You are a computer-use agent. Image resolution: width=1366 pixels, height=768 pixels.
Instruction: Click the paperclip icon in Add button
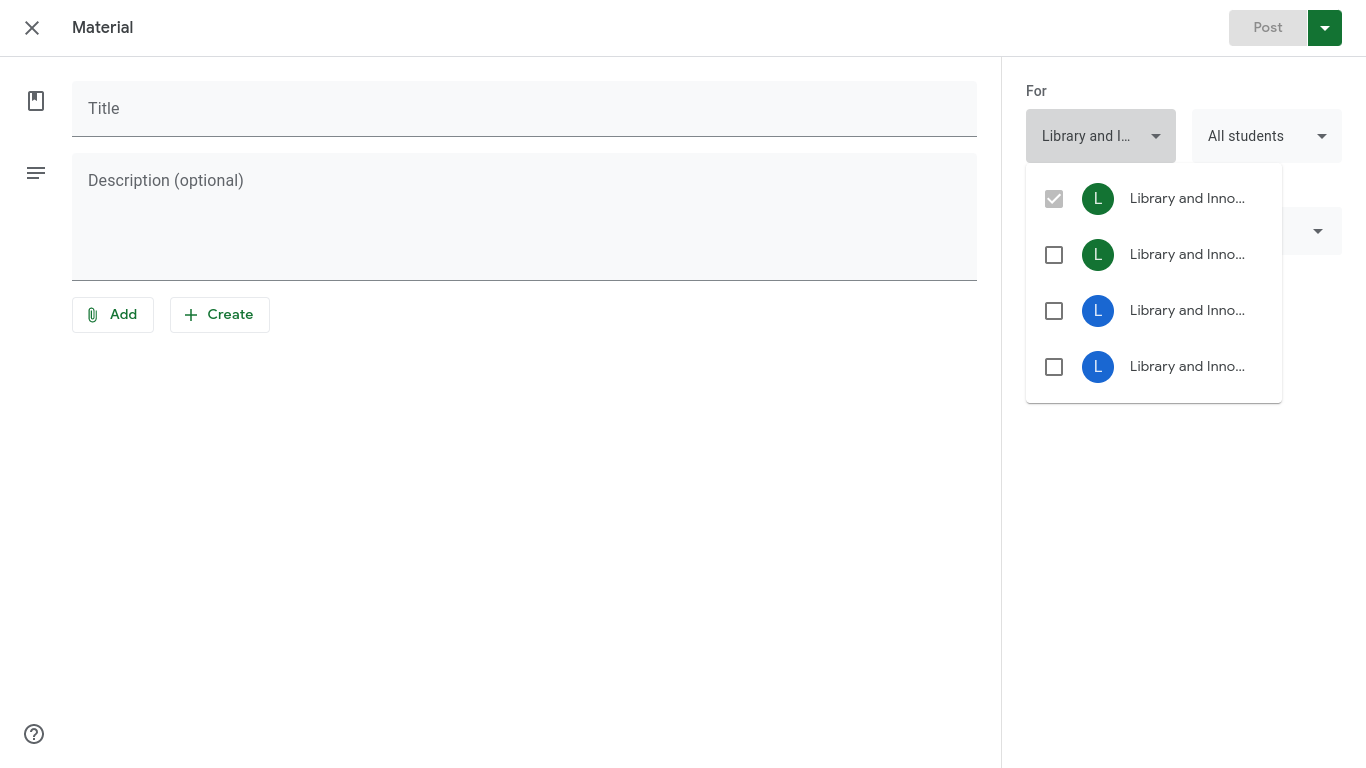coord(93,315)
